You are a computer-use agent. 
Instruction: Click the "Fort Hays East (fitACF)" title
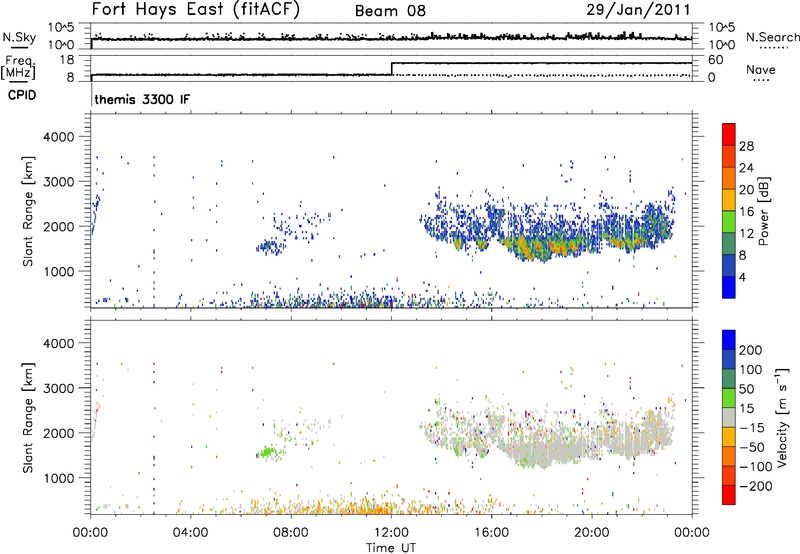195,9
